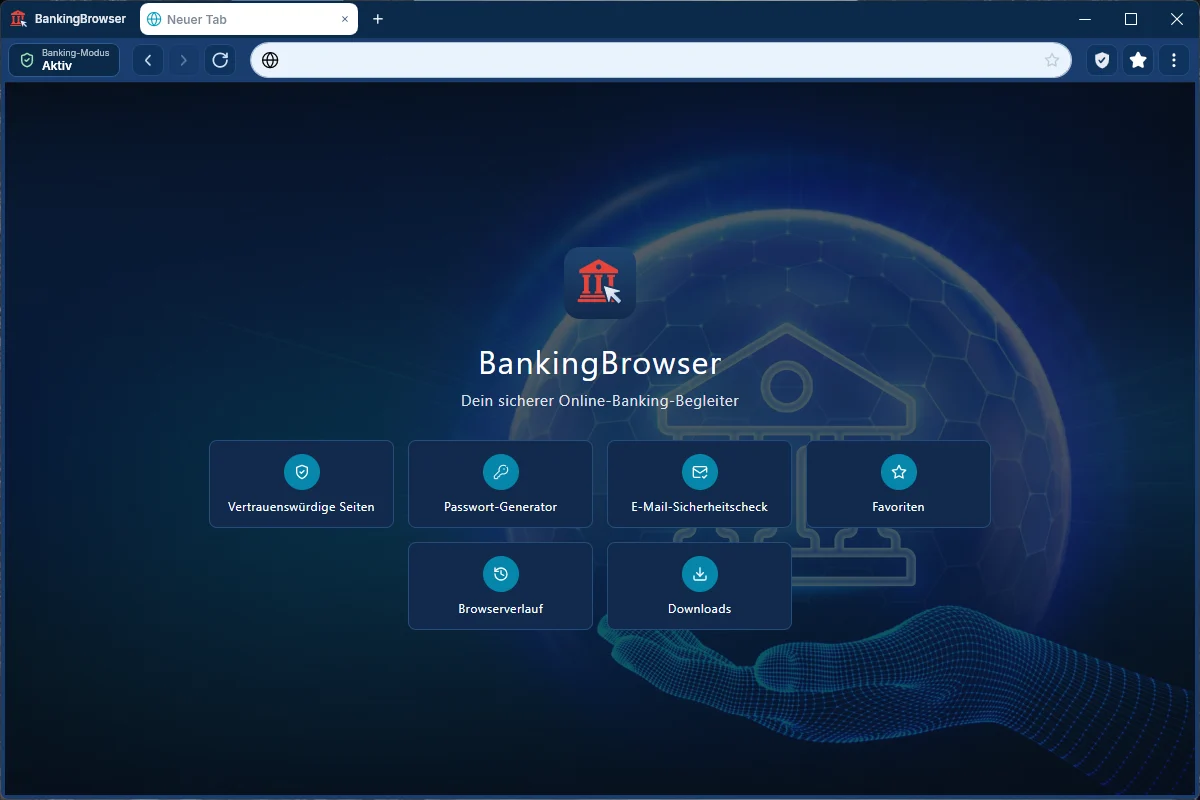This screenshot has height=800, width=1200.
Task: Click the shield icon on Vertrauenswürdige Seiten
Action: coord(301,472)
